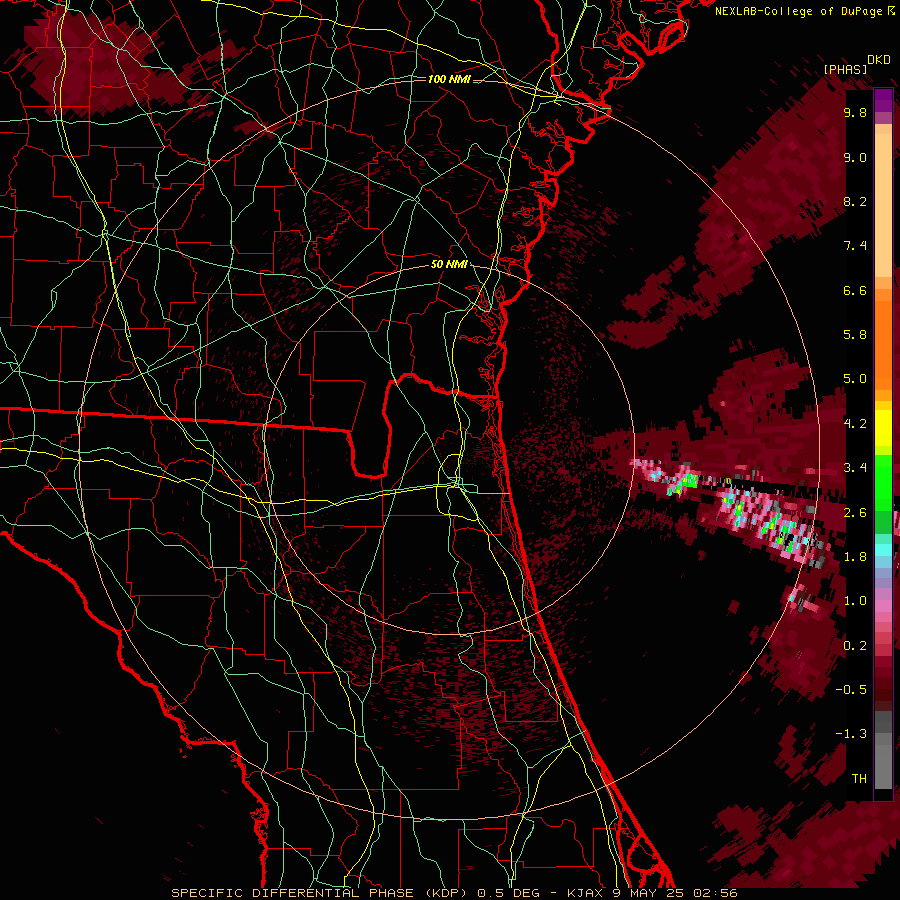Click the 7.4 value on color scale
Image resolution: width=900 pixels, height=900 pixels.
855,246
